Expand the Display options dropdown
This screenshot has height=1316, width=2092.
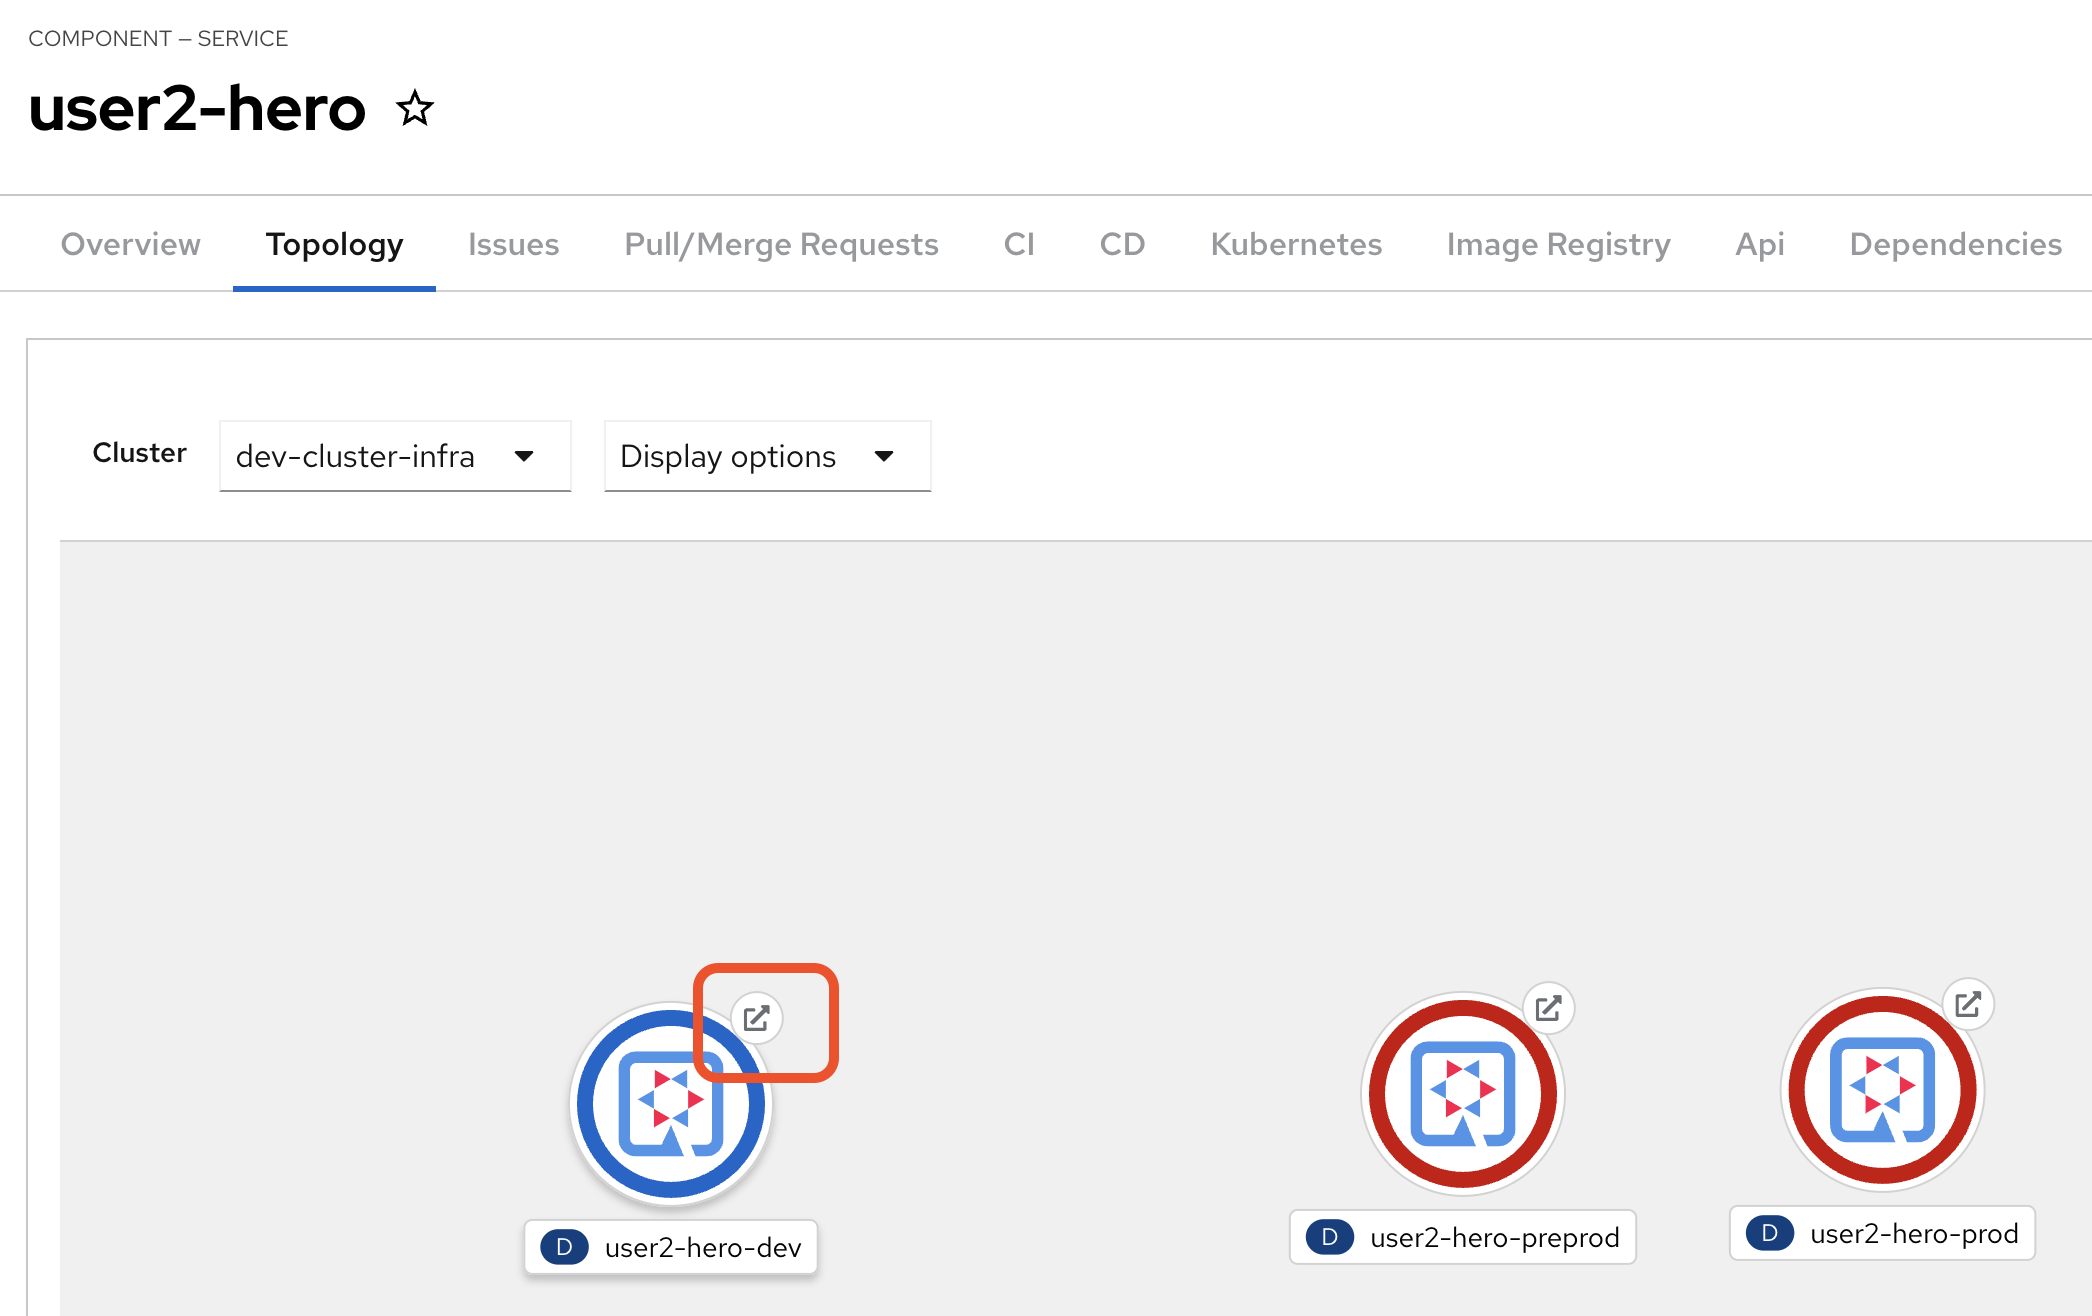(767, 456)
